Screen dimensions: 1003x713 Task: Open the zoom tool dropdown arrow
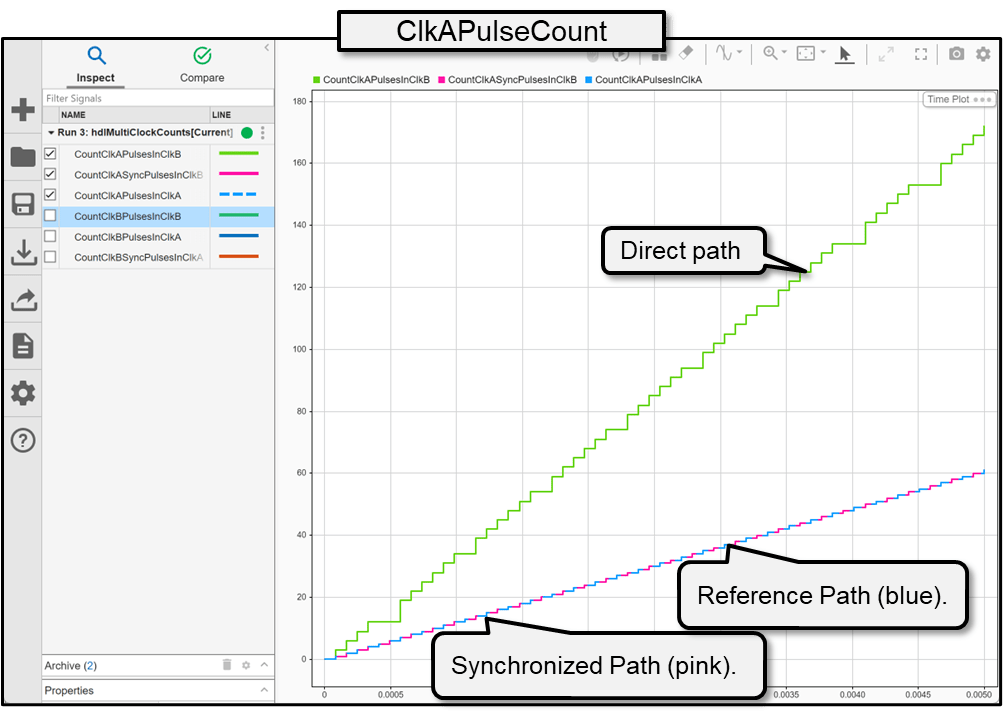point(785,54)
